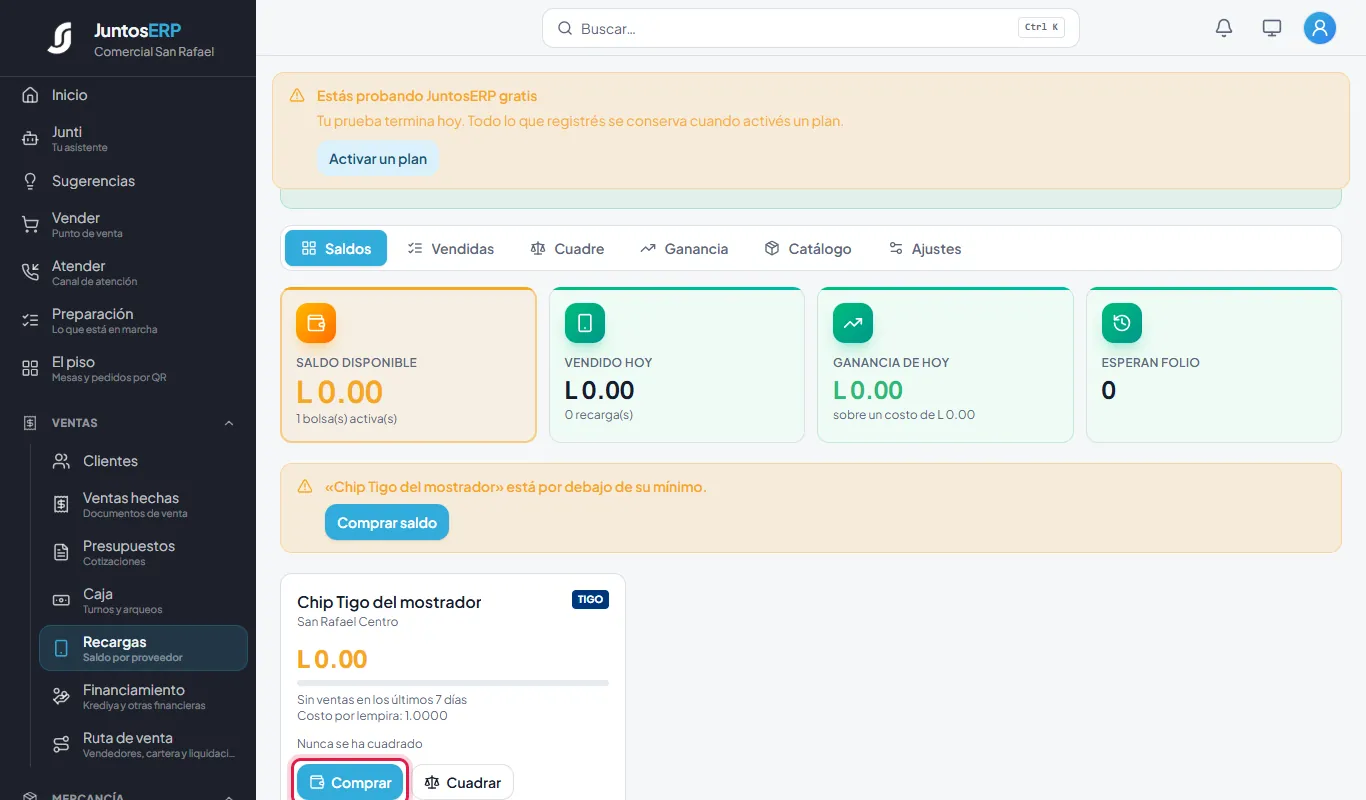This screenshot has height=800, width=1366.
Task: Open Vender punto de venta
Action: pyautogui.click(x=128, y=224)
